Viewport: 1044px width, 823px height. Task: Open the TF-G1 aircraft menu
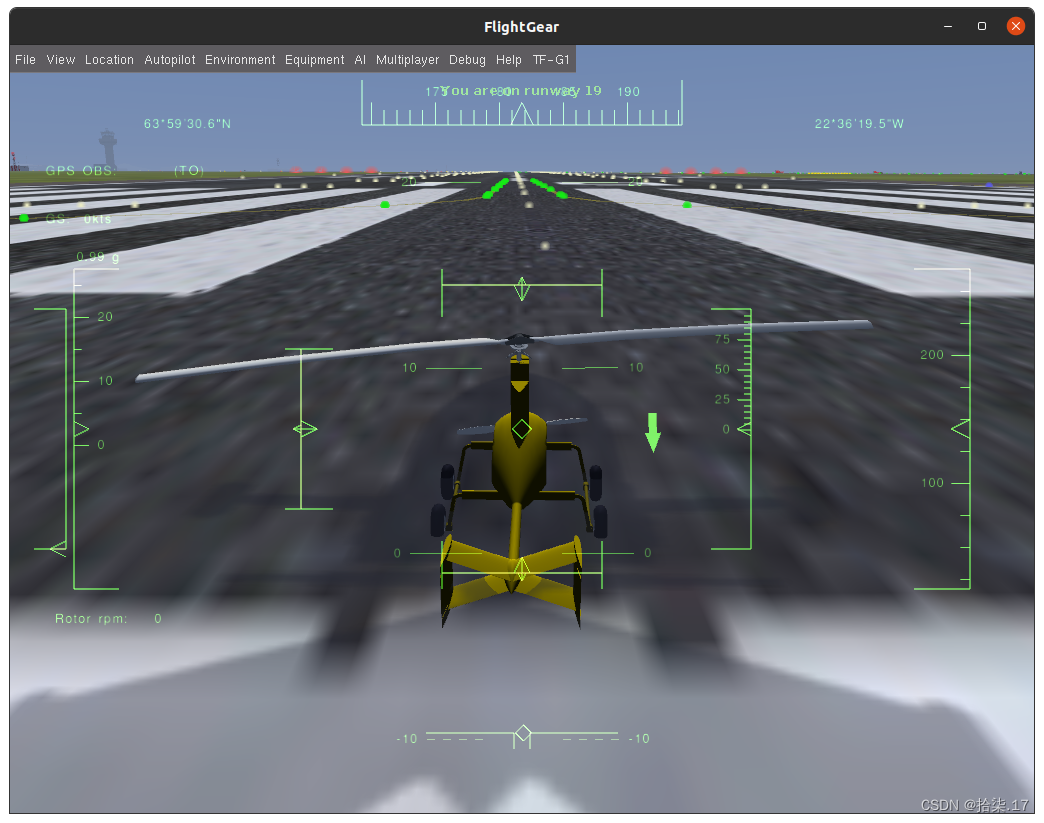tap(551, 59)
